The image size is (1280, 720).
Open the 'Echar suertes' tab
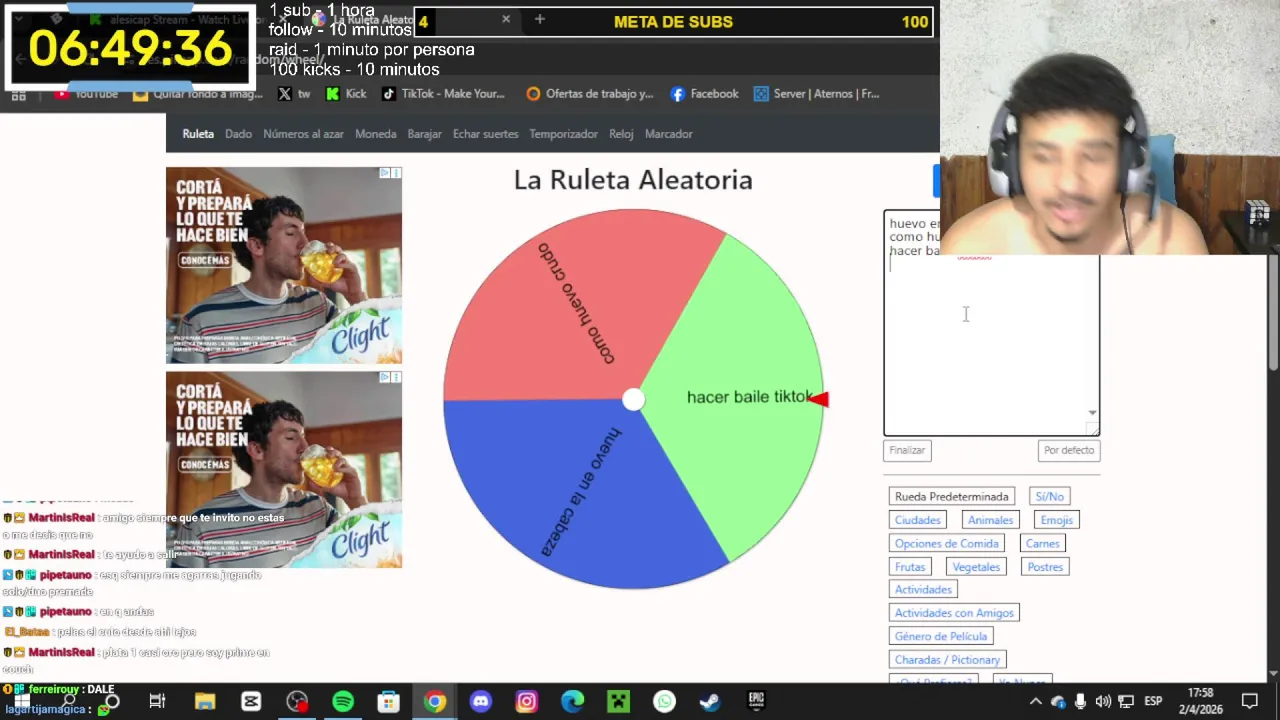click(x=486, y=134)
